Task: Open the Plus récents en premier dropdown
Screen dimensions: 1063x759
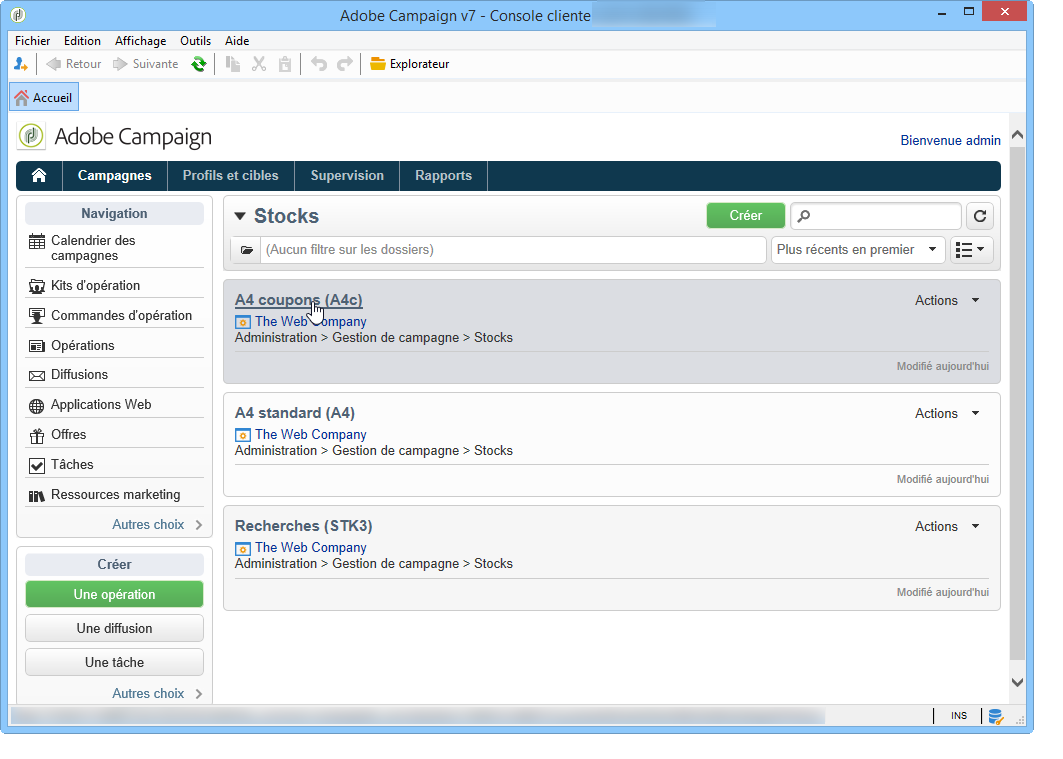Action: coord(858,250)
